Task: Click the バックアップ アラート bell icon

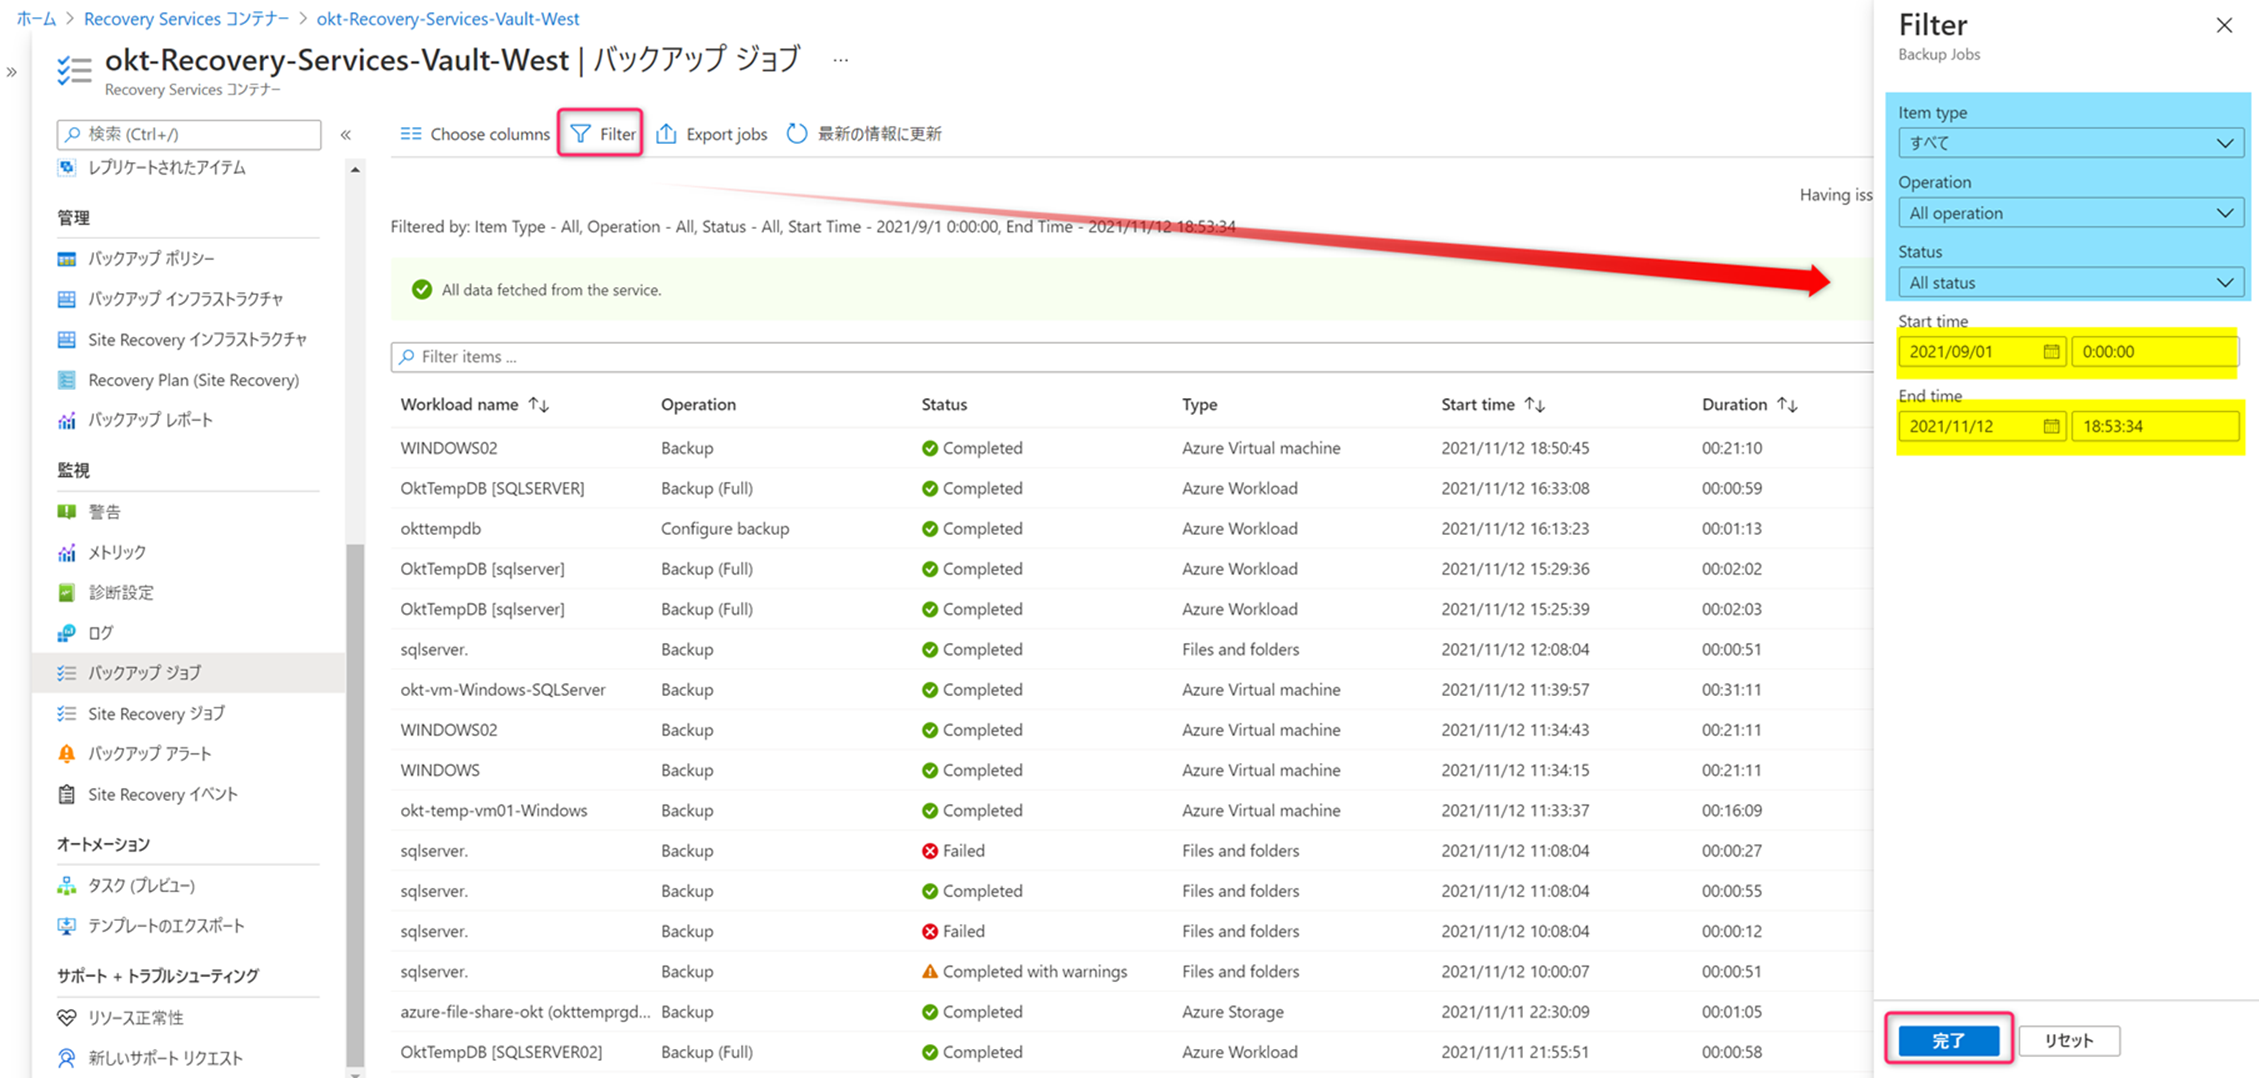Action: (67, 754)
